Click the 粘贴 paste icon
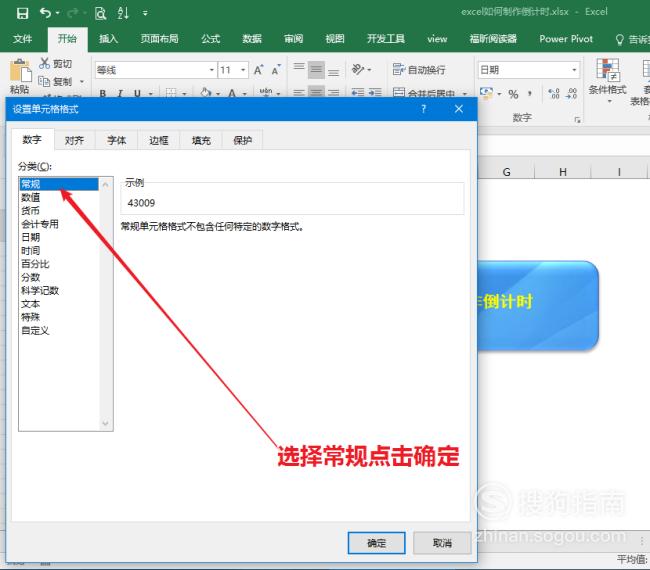The width and height of the screenshot is (650, 570). click(x=19, y=70)
